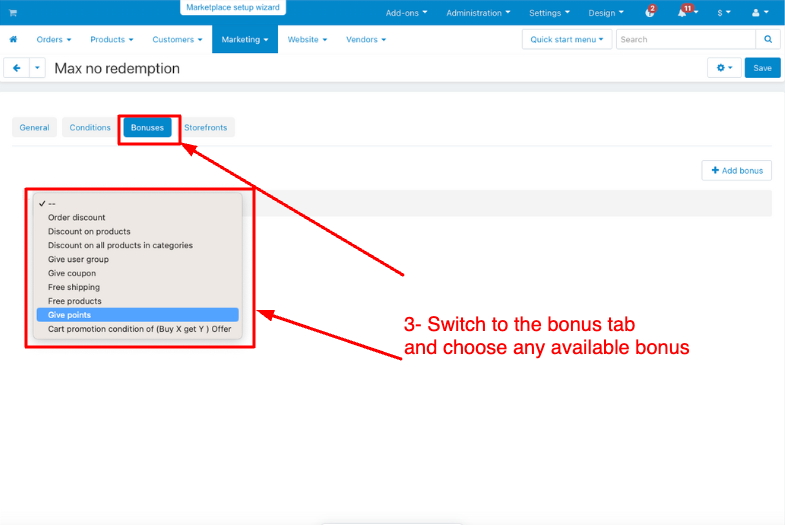Image resolution: width=785 pixels, height=525 pixels.
Task: Save the promotion with Save button
Action: click(x=762, y=68)
